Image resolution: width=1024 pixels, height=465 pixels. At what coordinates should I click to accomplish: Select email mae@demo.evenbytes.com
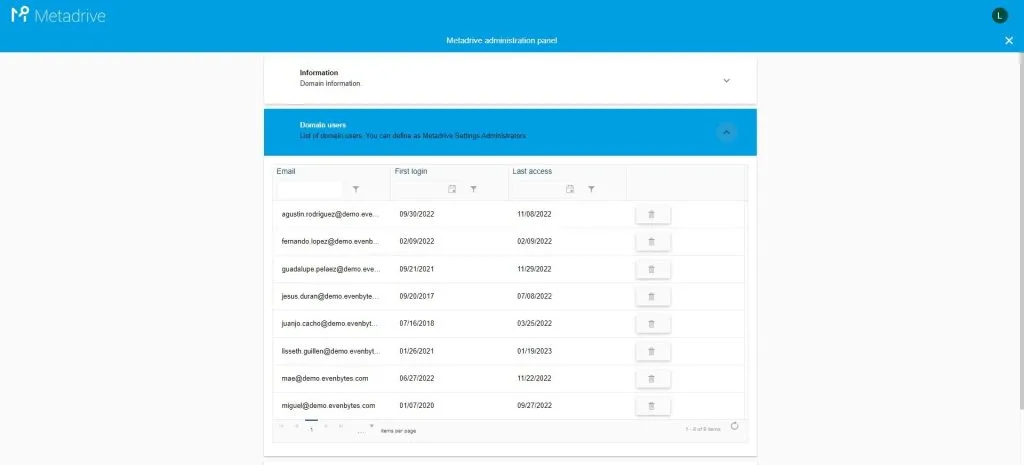325,379
